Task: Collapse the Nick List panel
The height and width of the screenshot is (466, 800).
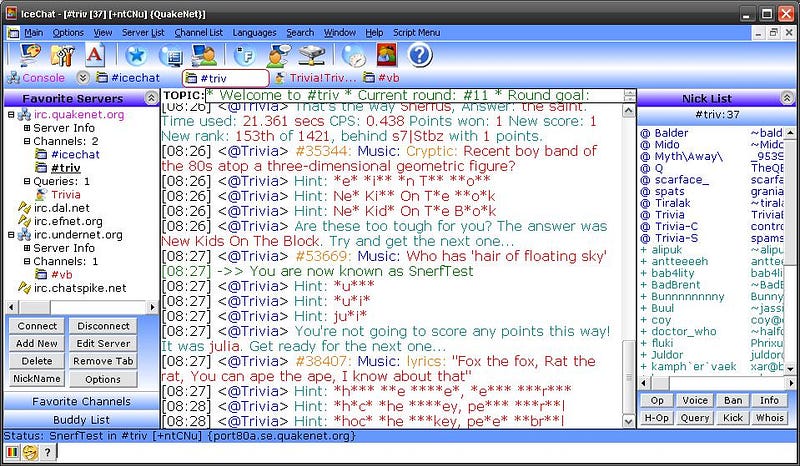Action: (787, 98)
